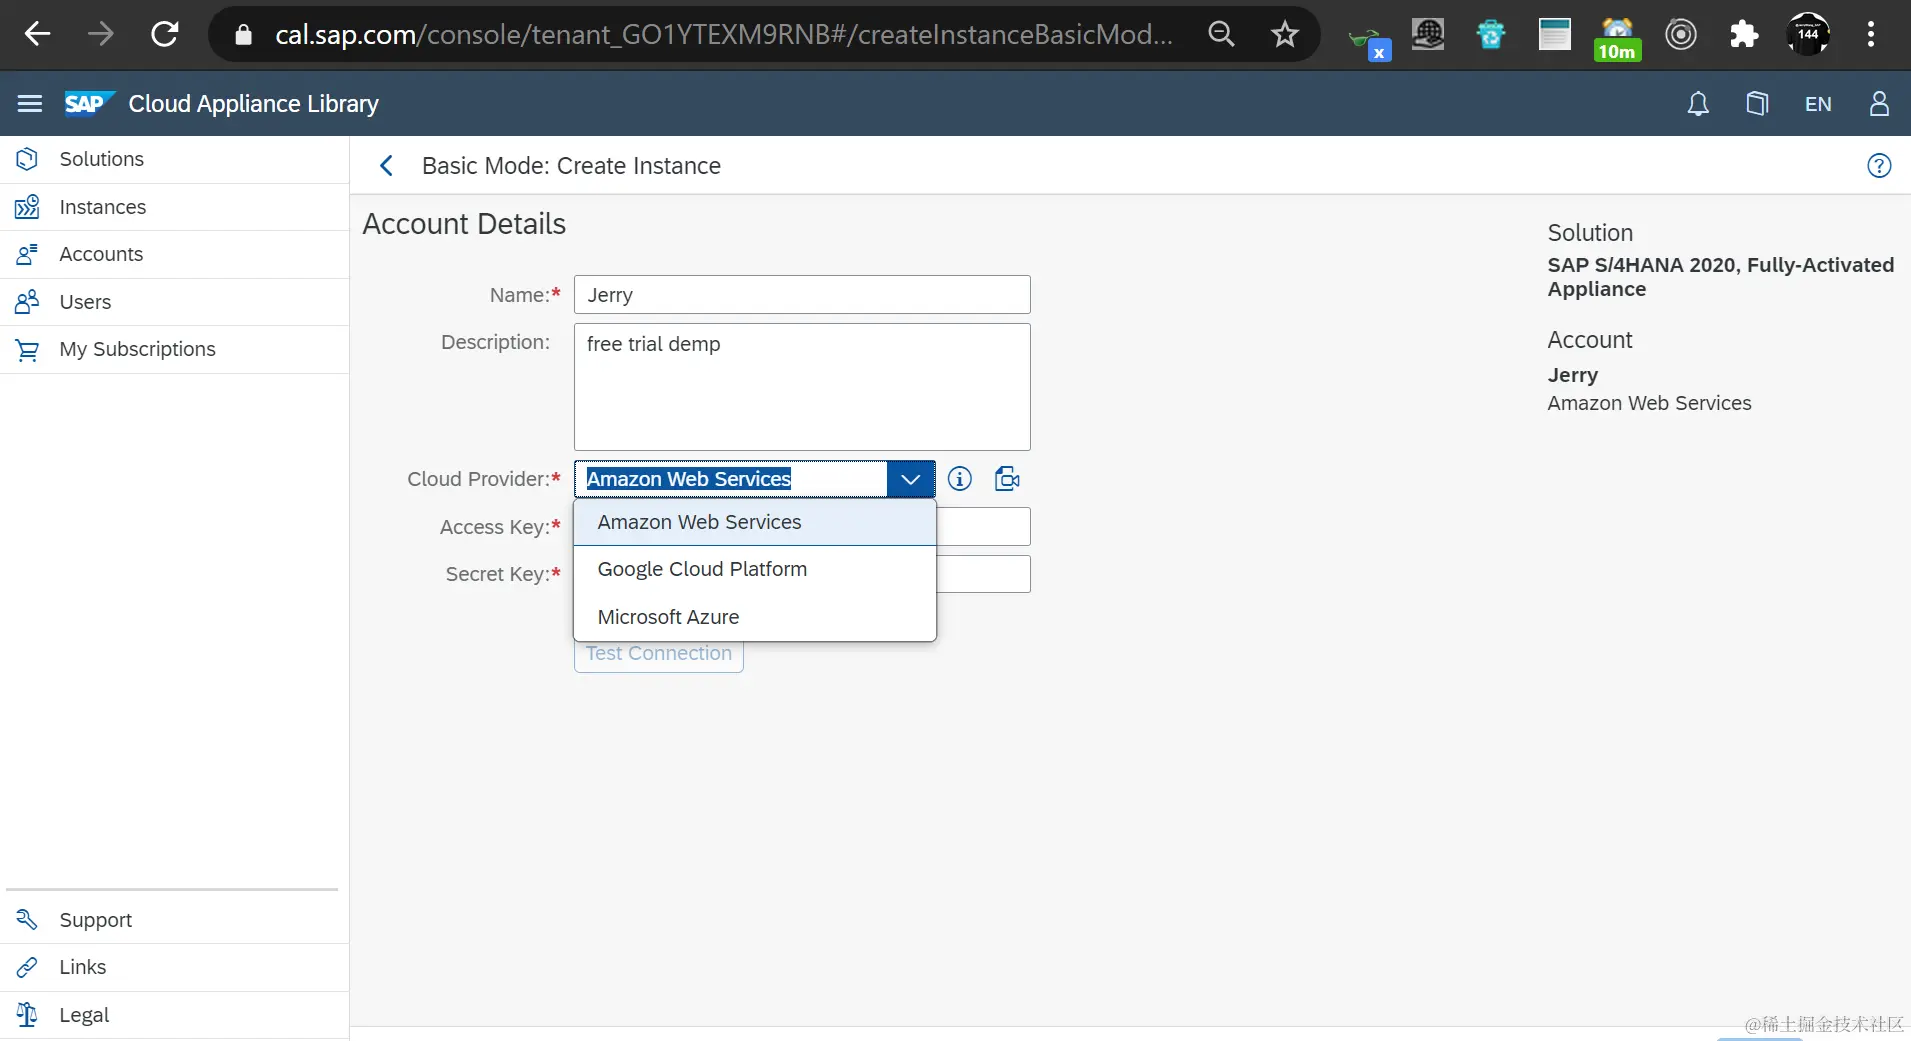Click the Test Connection button
1911x1041 pixels.
tap(659, 654)
